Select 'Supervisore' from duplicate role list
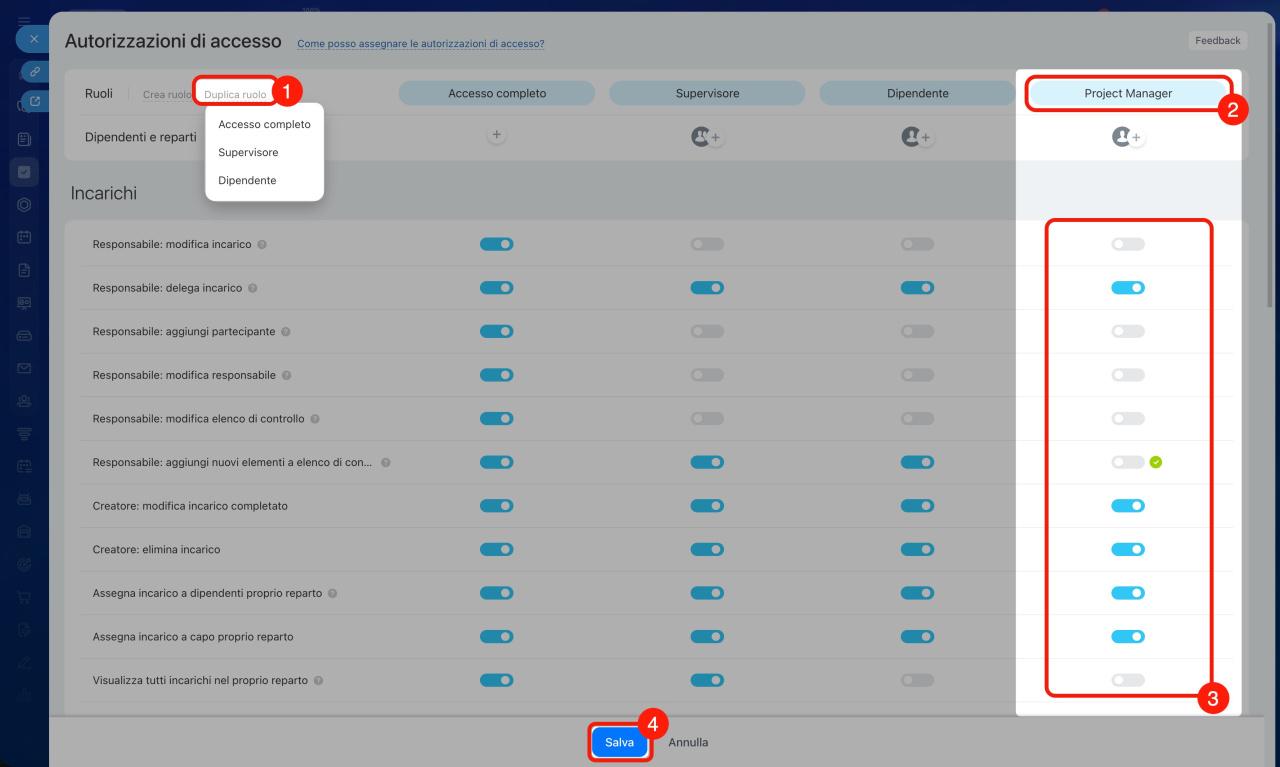 [x=248, y=153]
